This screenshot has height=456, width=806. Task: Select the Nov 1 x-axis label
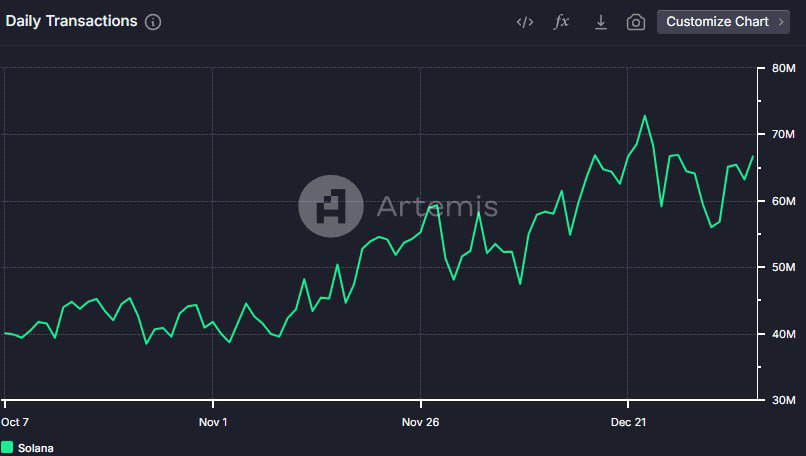pyautogui.click(x=213, y=422)
